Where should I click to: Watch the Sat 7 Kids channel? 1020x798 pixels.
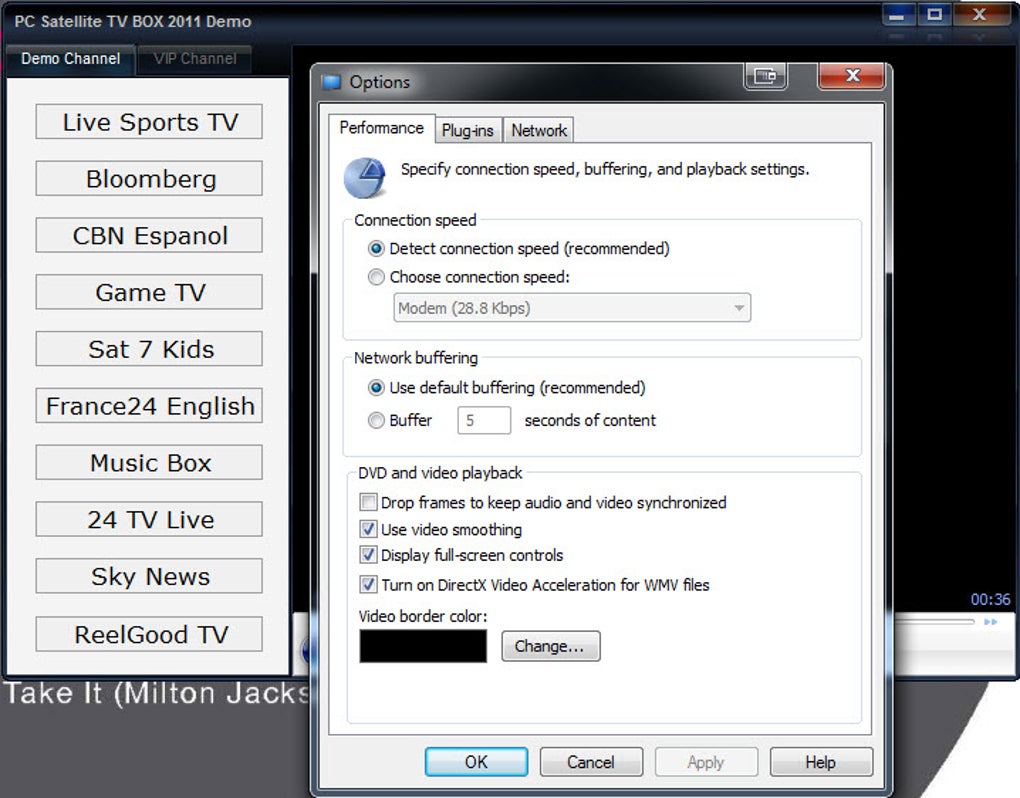(149, 349)
